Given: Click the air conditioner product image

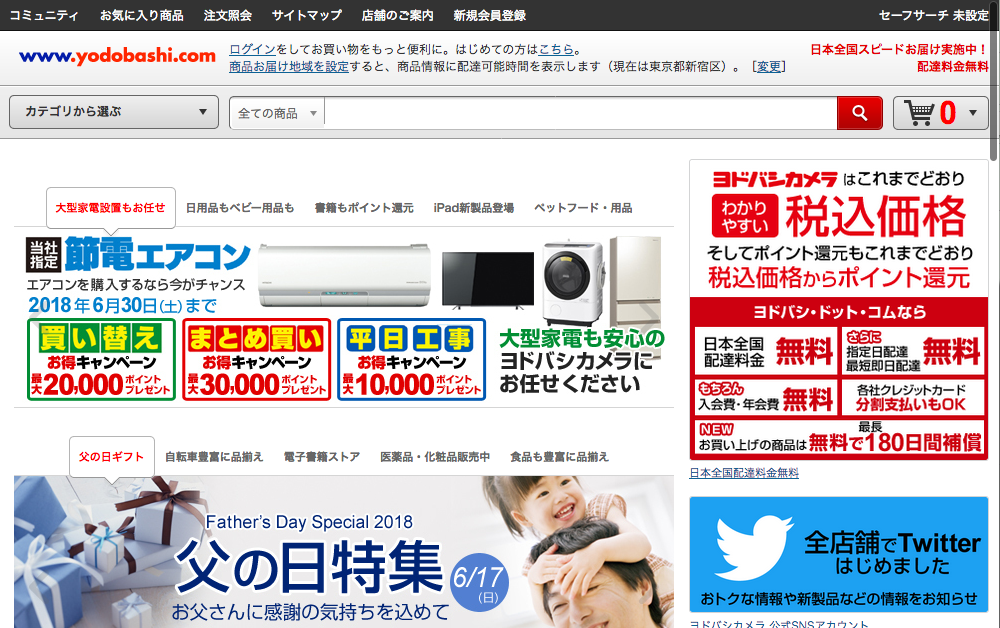Looking at the screenshot, I should coord(344,275).
